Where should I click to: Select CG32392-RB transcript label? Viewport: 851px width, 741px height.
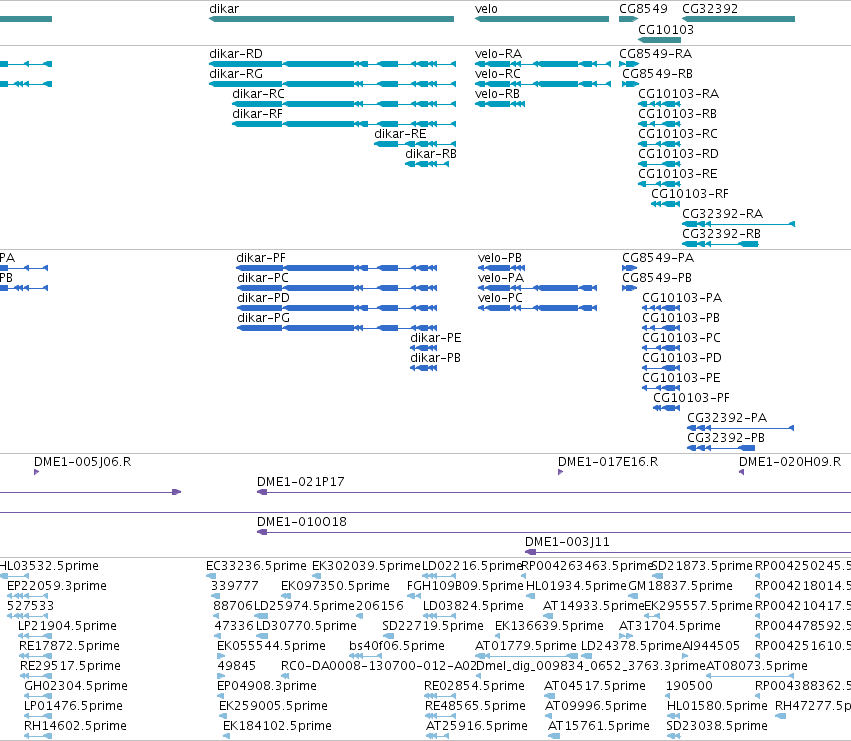click(721, 235)
